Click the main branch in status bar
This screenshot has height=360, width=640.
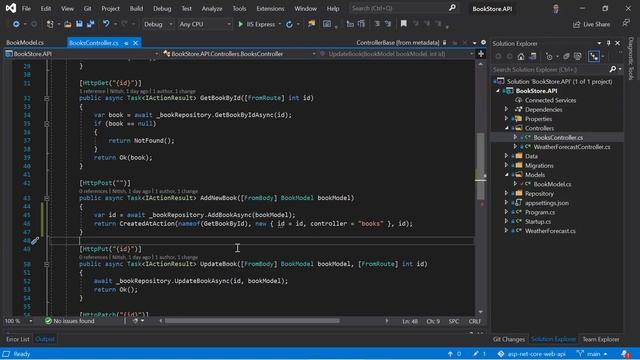(x=592, y=354)
